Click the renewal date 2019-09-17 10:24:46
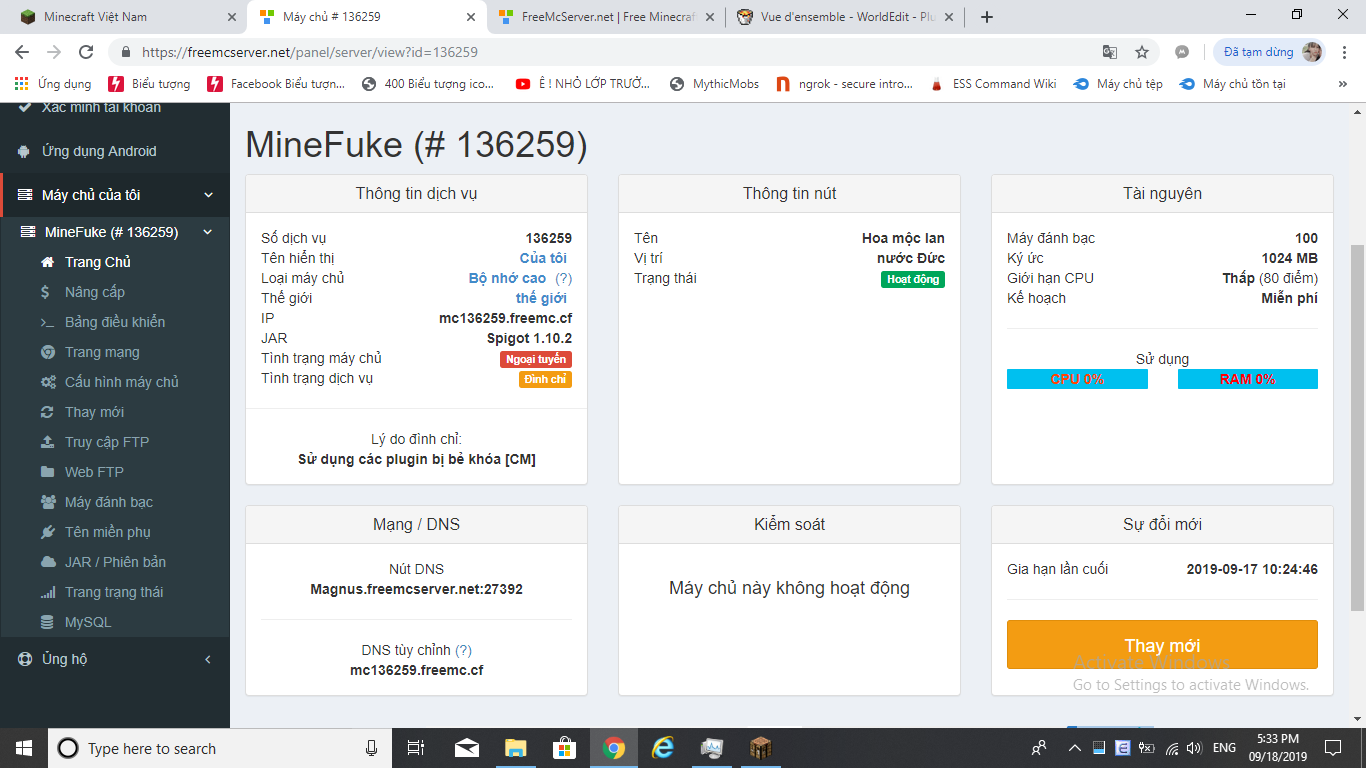 1252,569
